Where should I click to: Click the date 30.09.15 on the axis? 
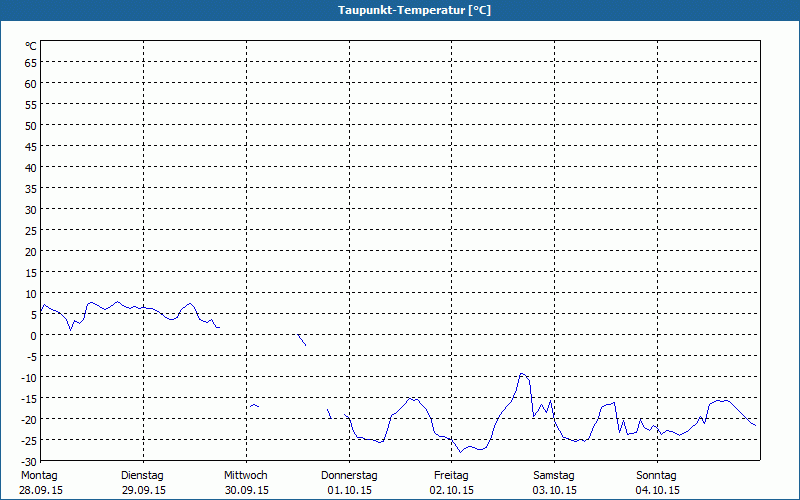coord(246,490)
